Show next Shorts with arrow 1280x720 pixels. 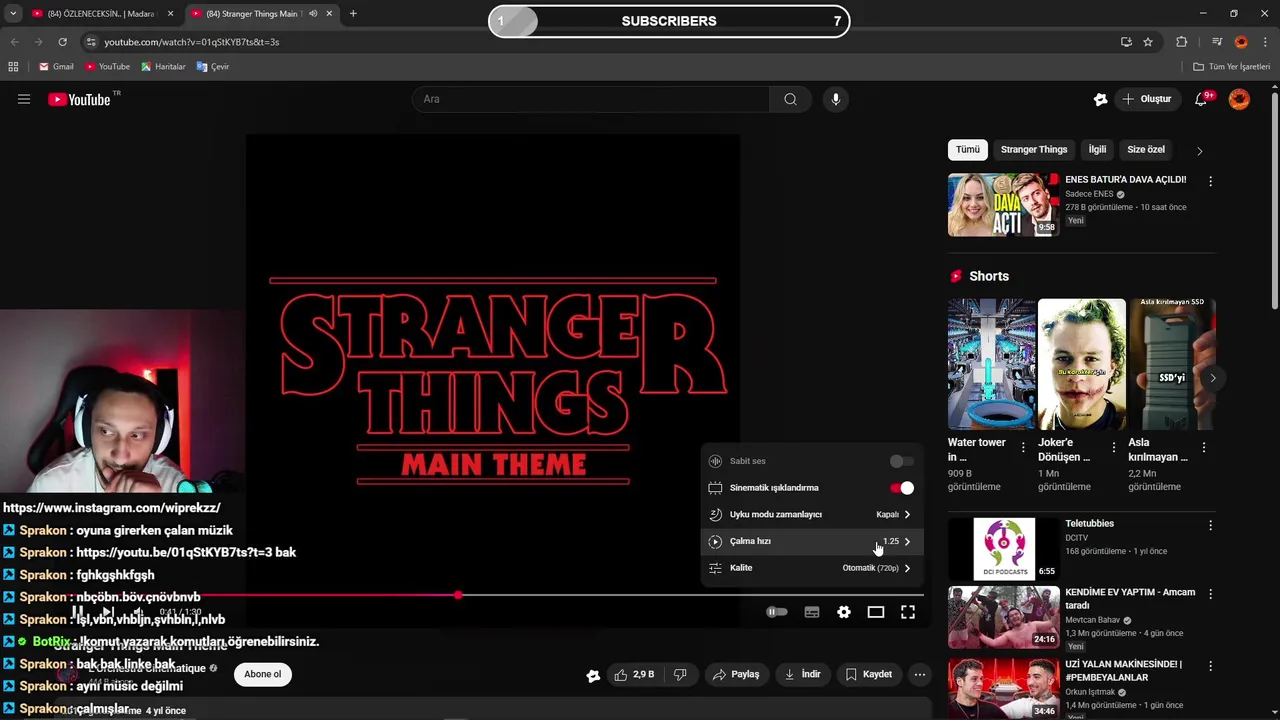tap(1212, 378)
